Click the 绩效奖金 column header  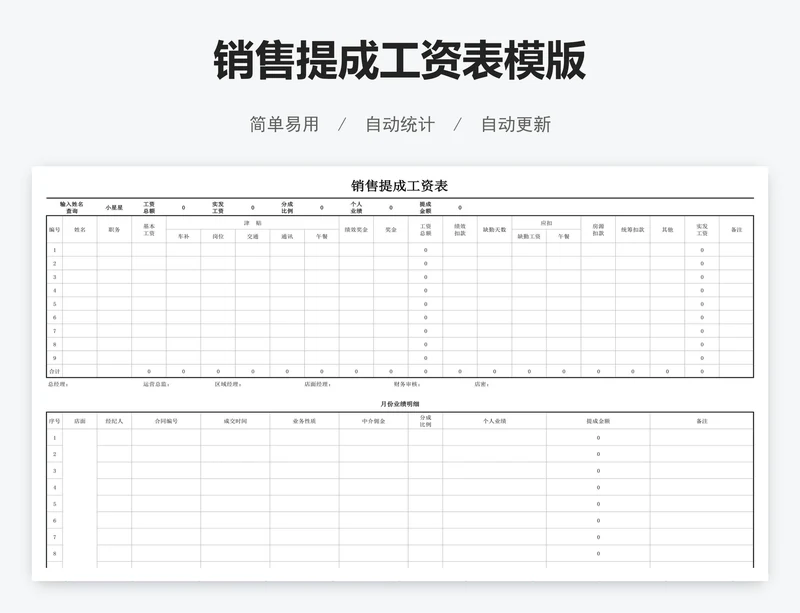click(356, 230)
